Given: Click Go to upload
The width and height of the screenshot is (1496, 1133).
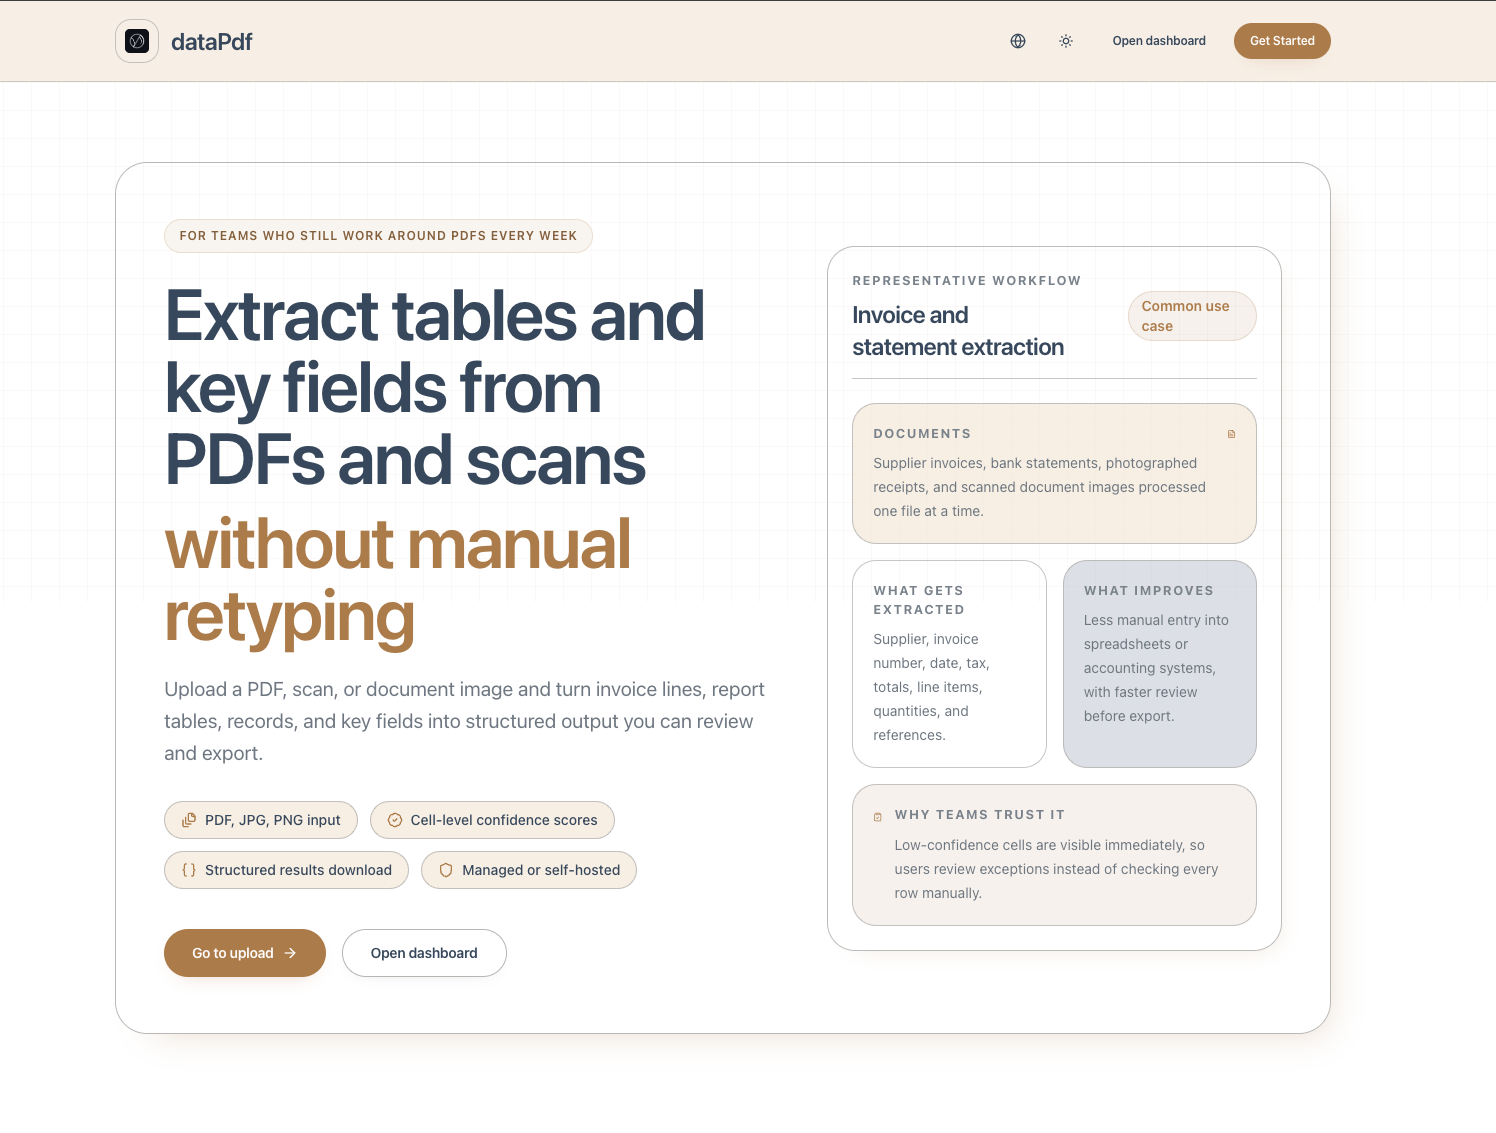Looking at the screenshot, I should click(244, 953).
